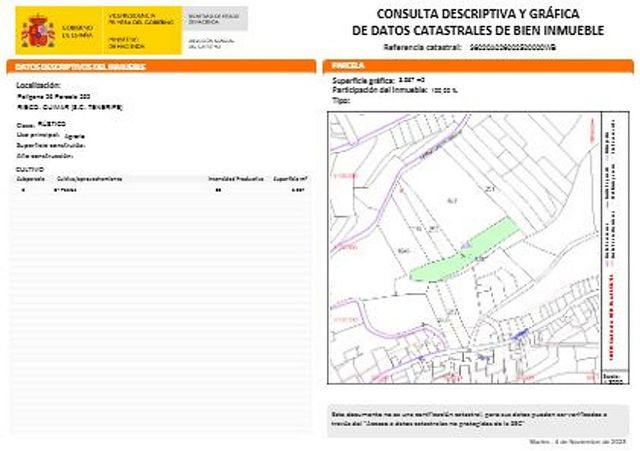Click the Spanish coat of arms emblem
Viewport: 640px width, 451px height.
pyautogui.click(x=38, y=31)
